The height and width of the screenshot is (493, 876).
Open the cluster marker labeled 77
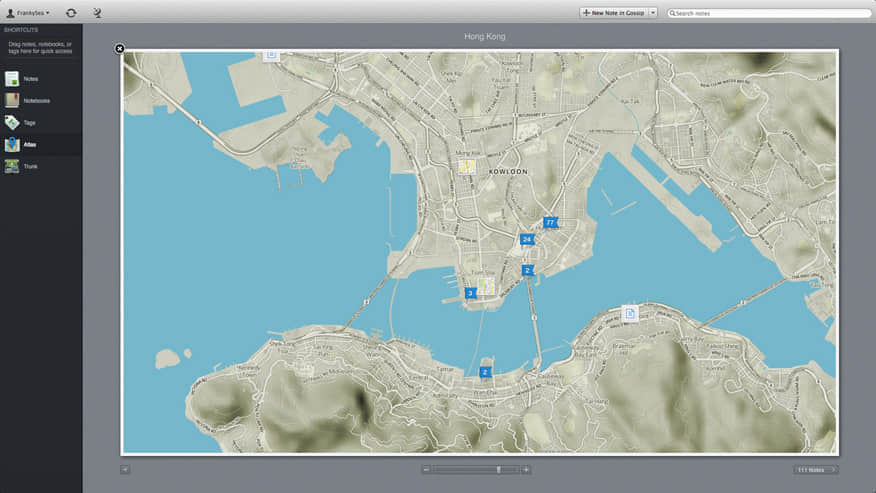pyautogui.click(x=550, y=222)
